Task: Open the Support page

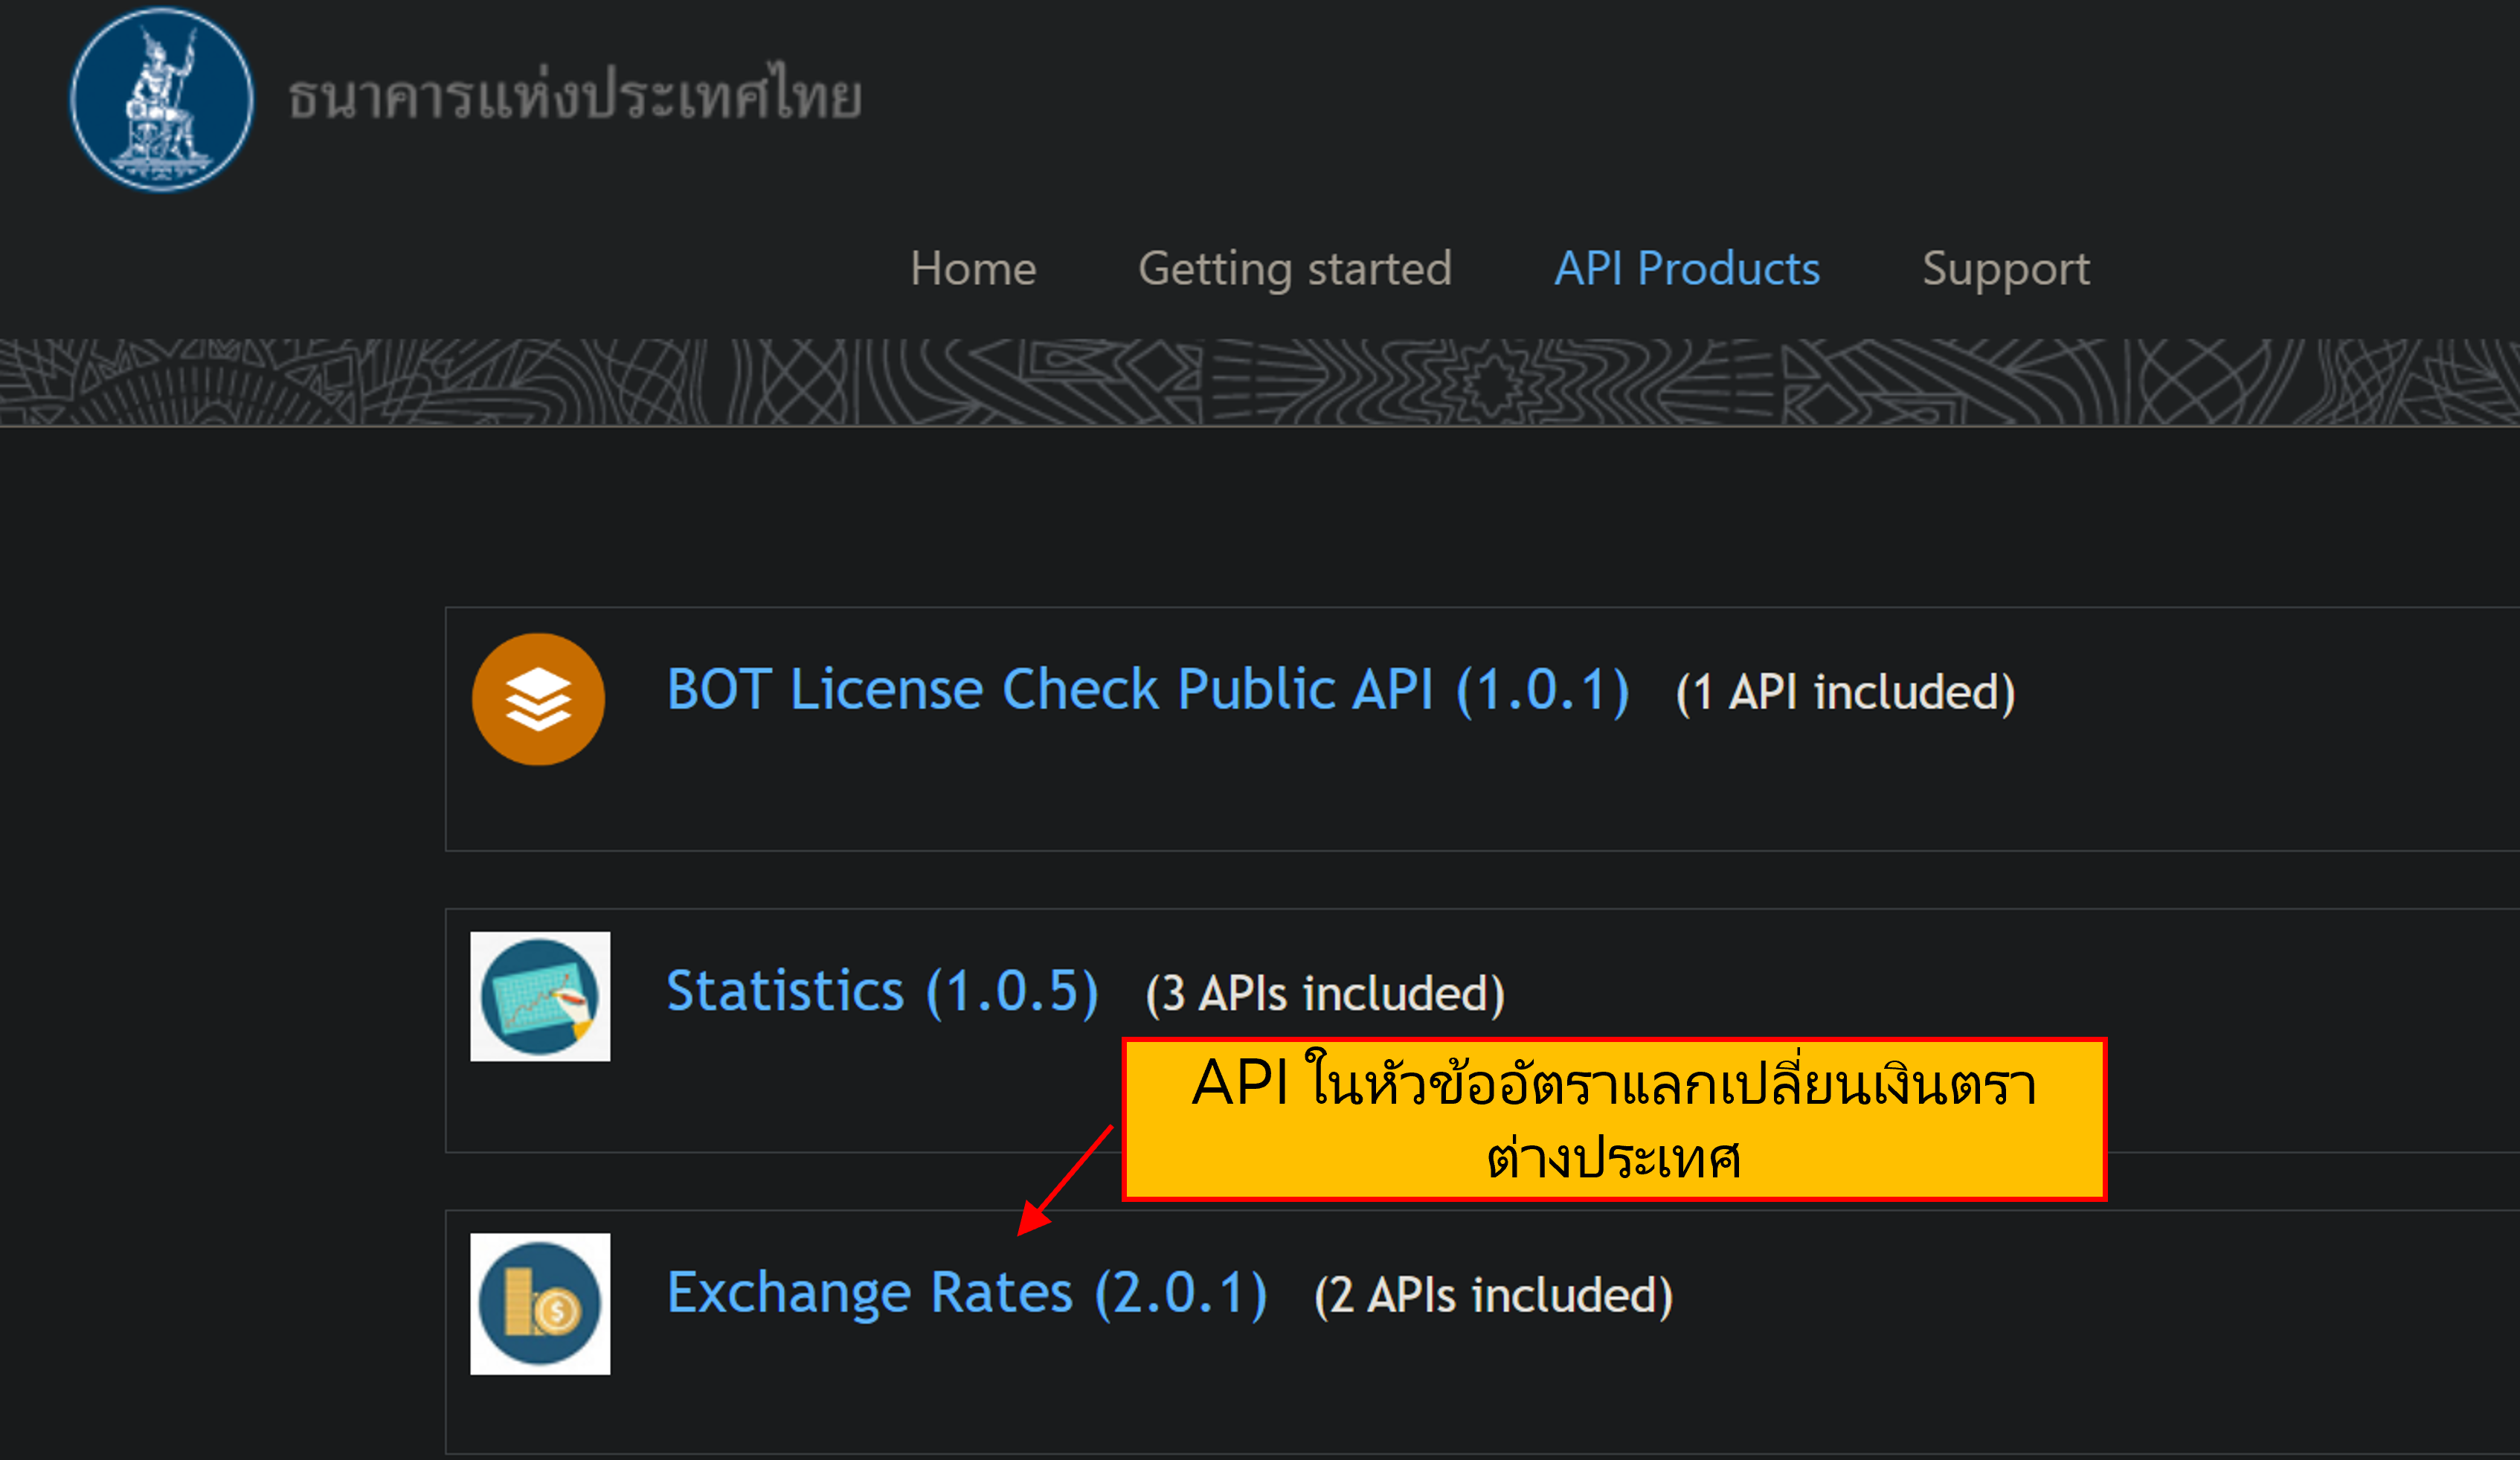Action: point(2004,268)
